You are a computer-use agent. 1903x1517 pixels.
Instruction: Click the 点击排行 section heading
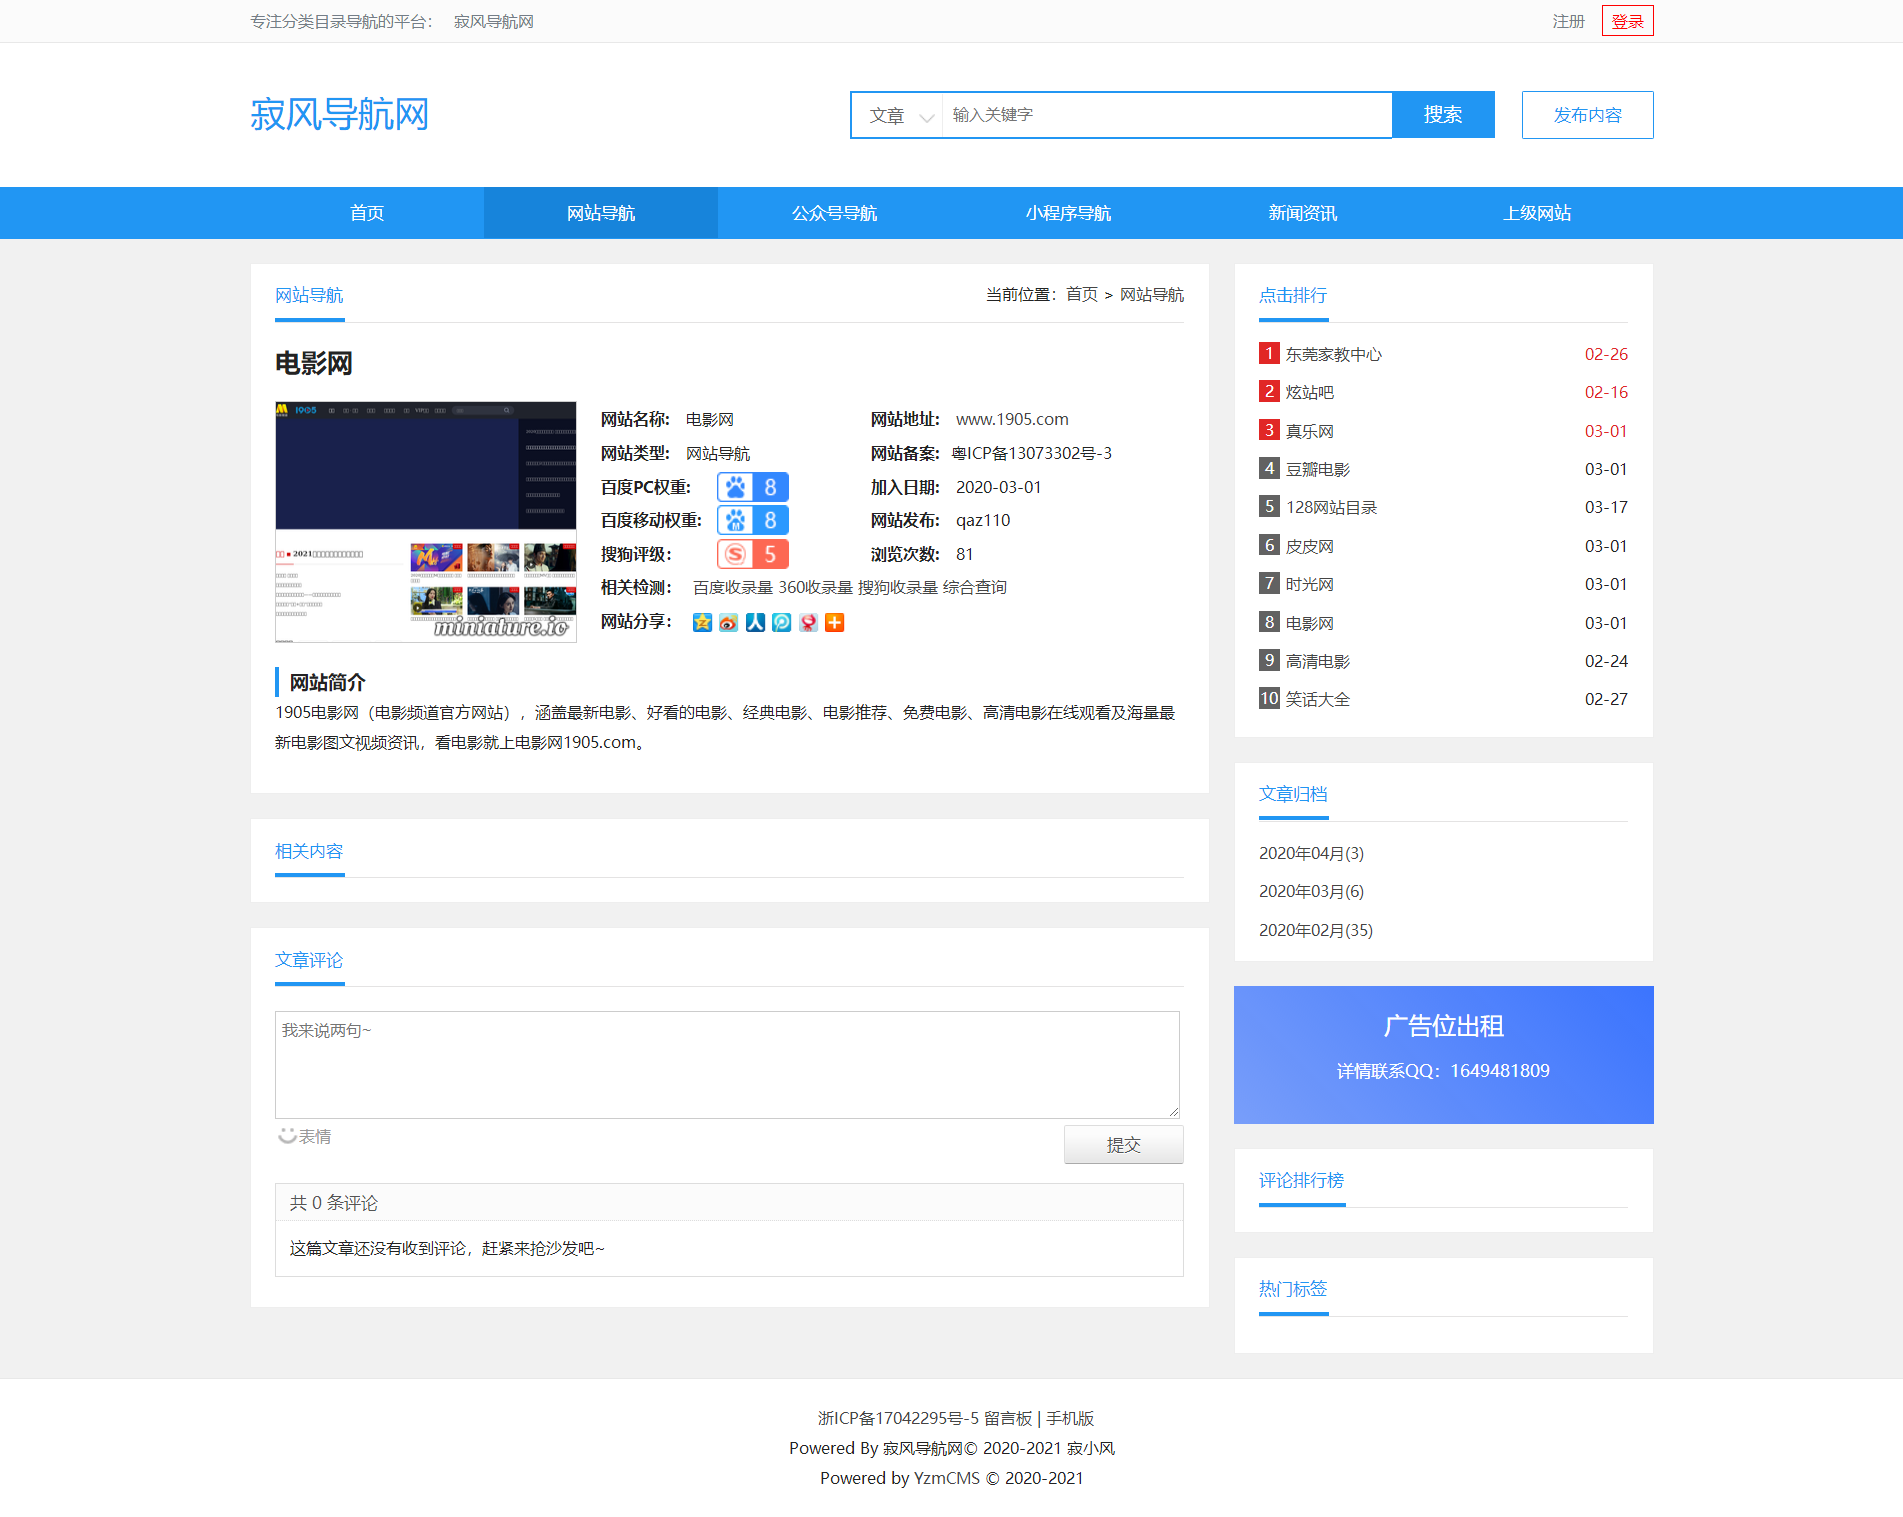1292,295
